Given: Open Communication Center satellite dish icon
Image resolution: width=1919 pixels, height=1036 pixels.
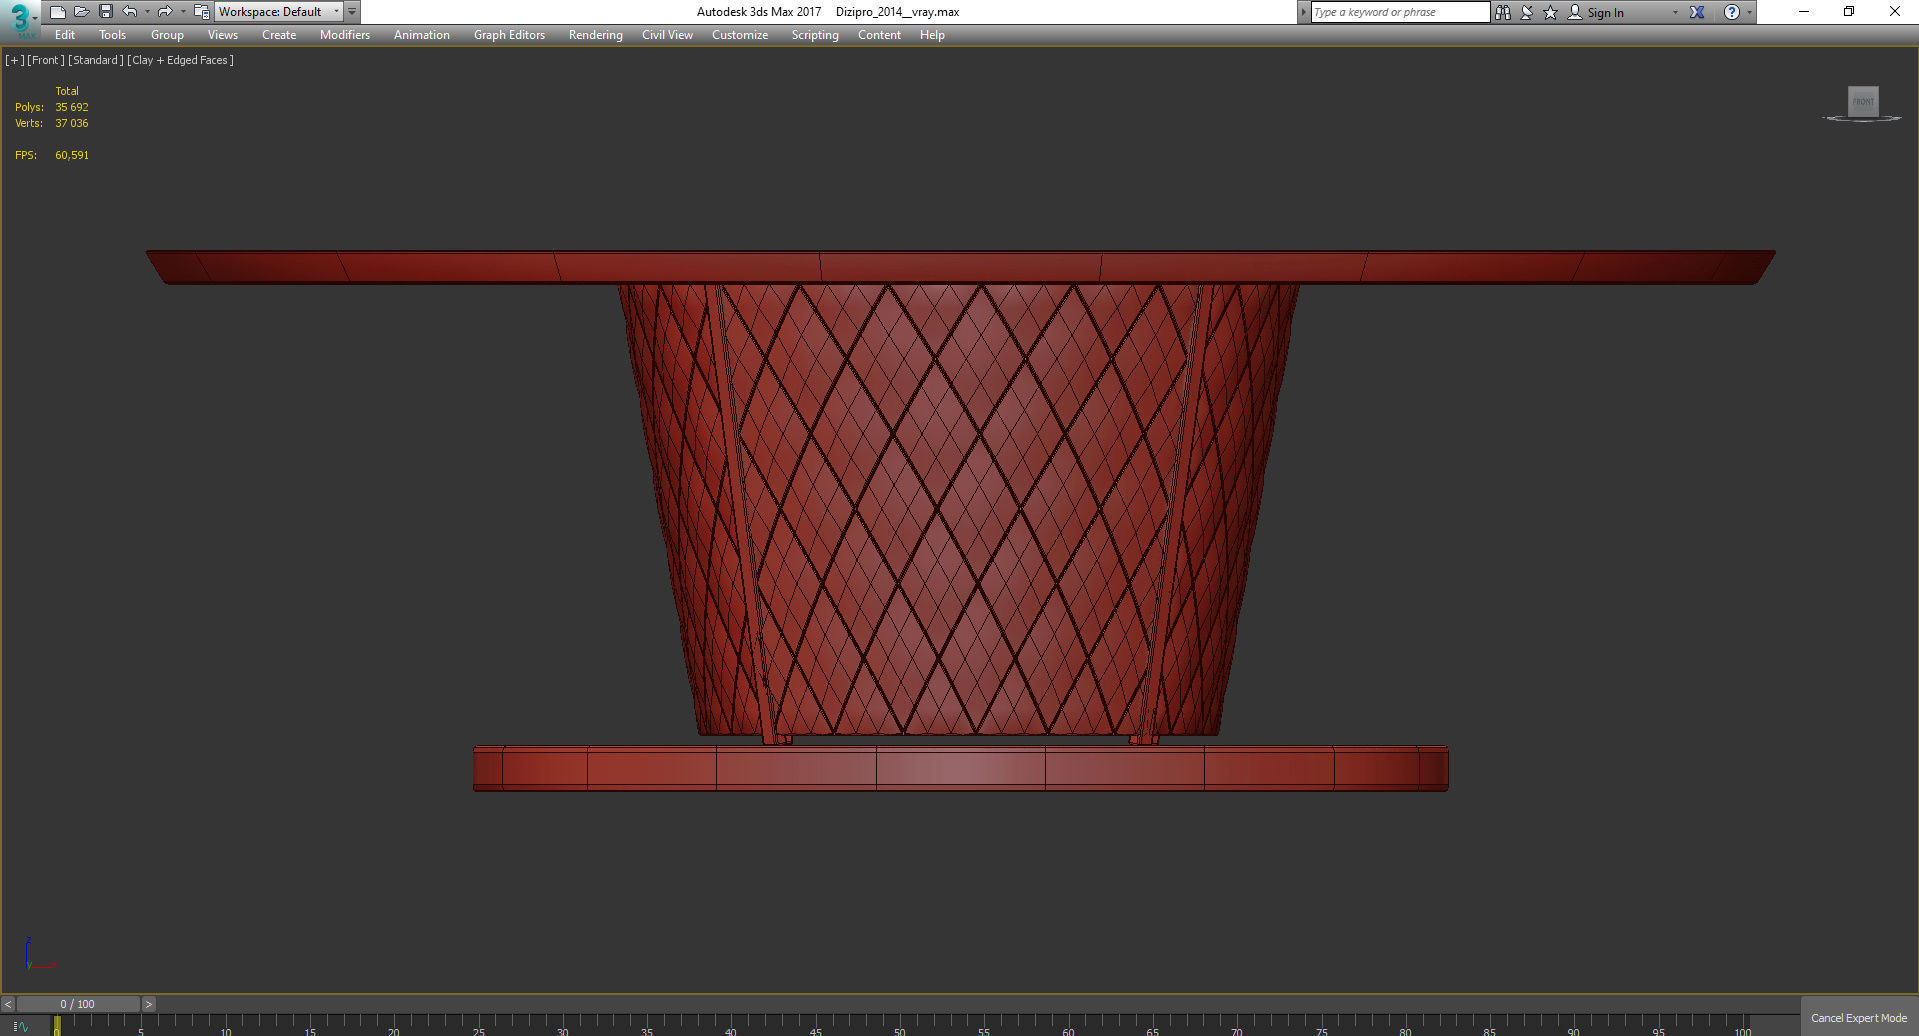Looking at the screenshot, I should (x=1527, y=12).
